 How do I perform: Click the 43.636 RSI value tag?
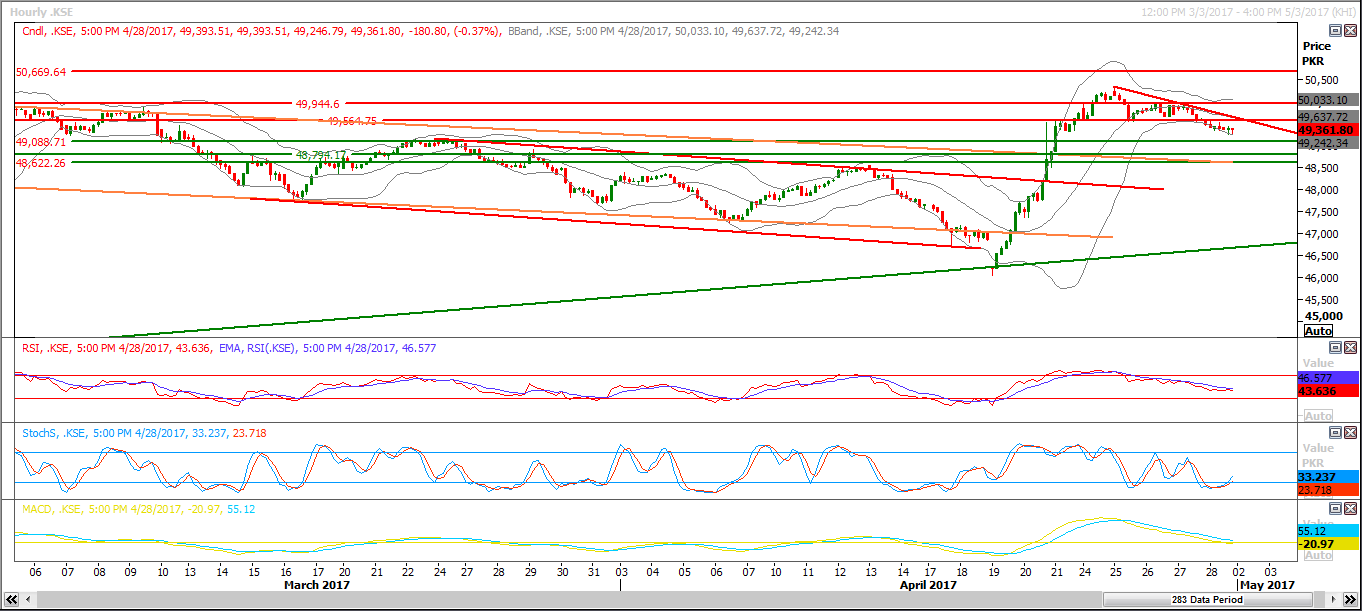(1328, 392)
